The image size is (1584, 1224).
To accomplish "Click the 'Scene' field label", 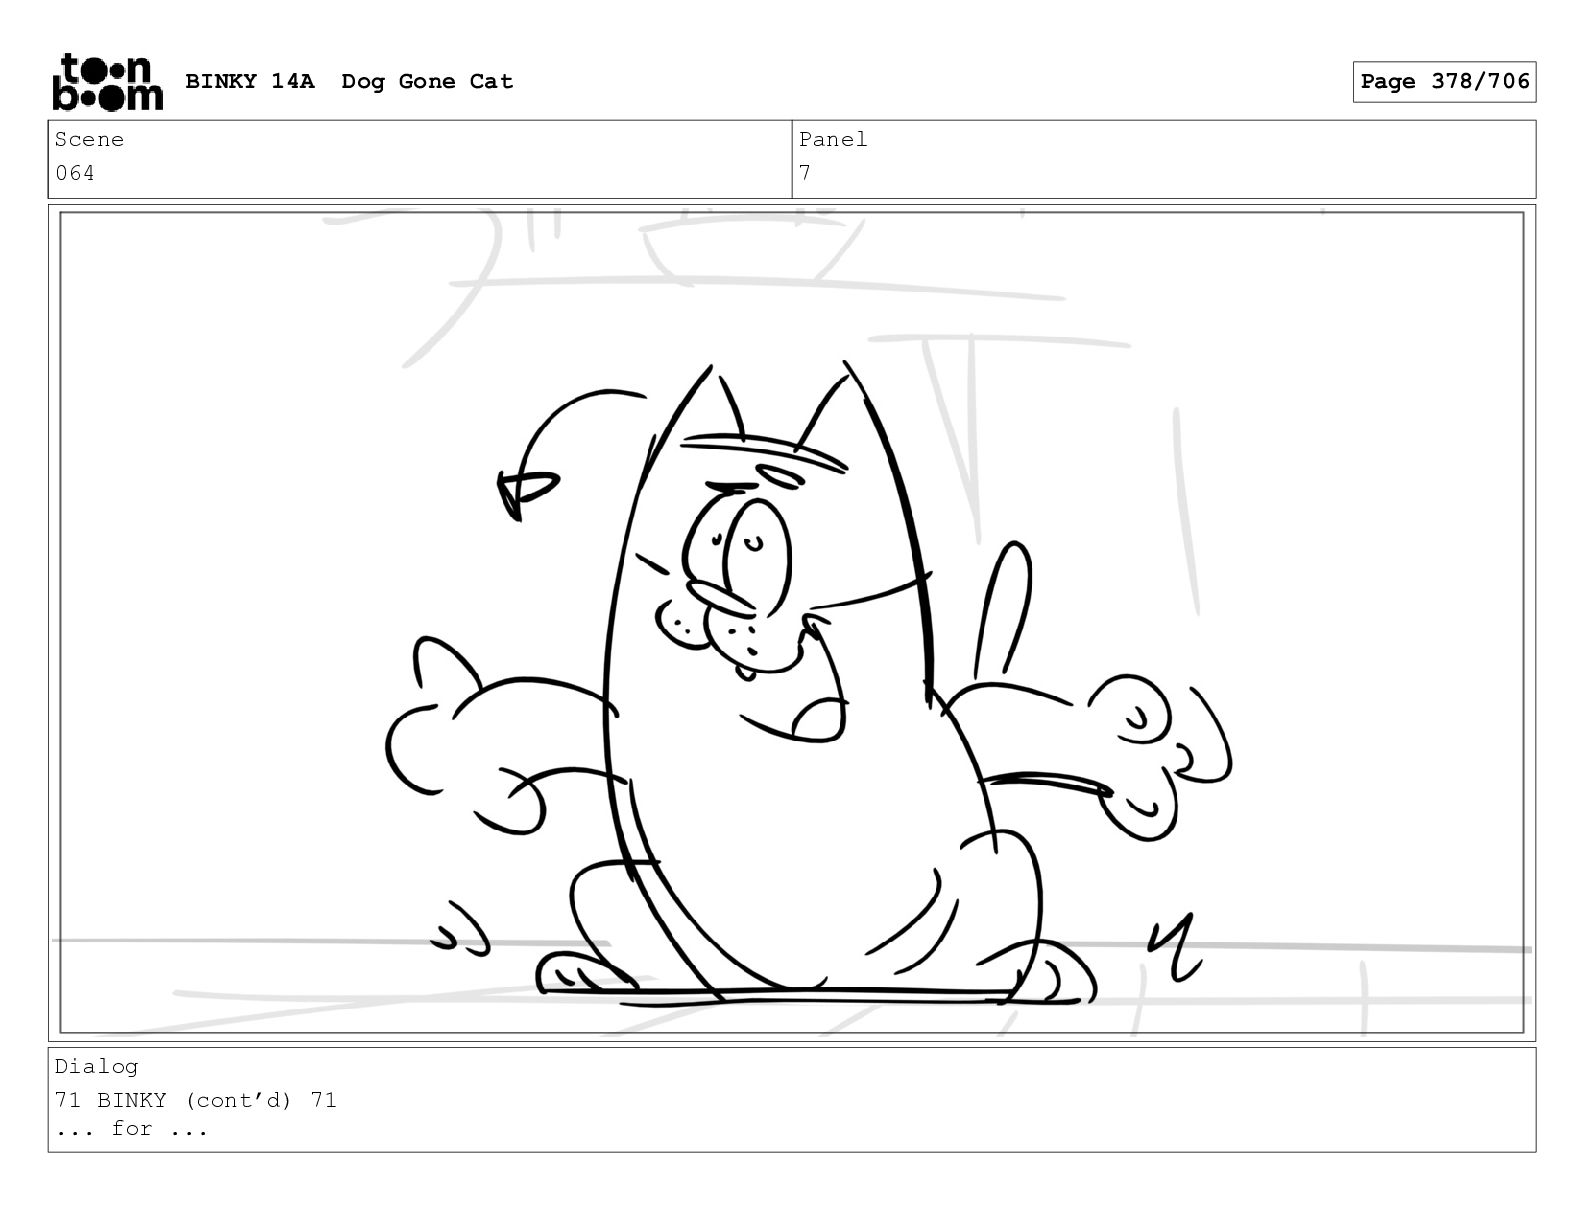I will 89,139.
